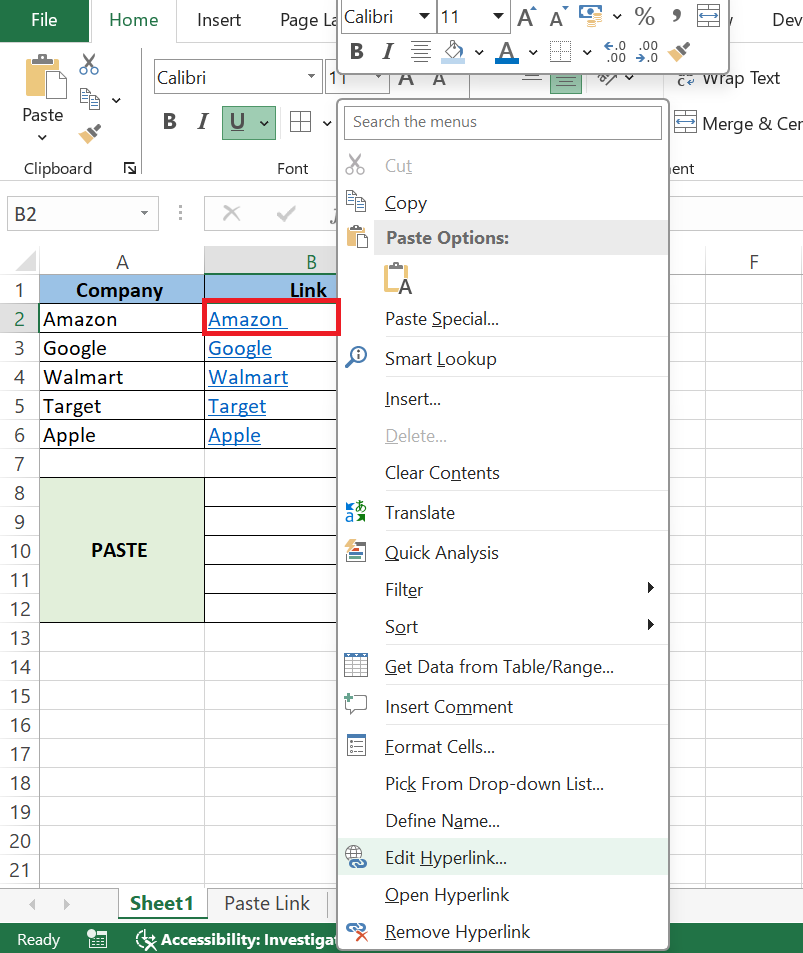The width and height of the screenshot is (803, 953).
Task: Click the Search the menus field
Action: click(503, 122)
